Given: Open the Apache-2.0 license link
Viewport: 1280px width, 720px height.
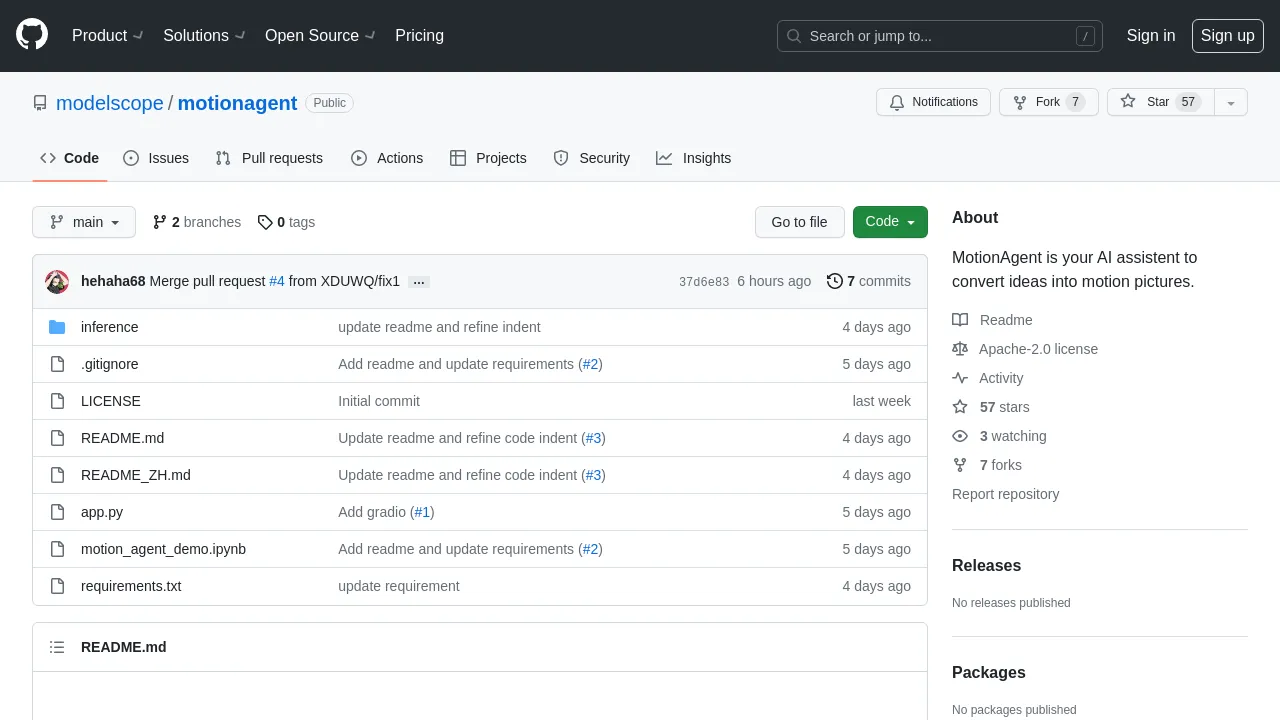Looking at the screenshot, I should click(1038, 349).
